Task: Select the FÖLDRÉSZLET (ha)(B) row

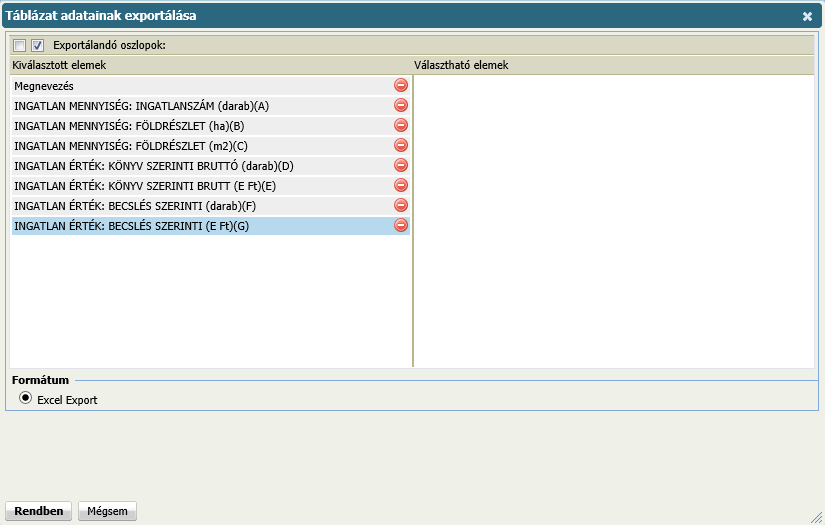Action: pos(210,126)
